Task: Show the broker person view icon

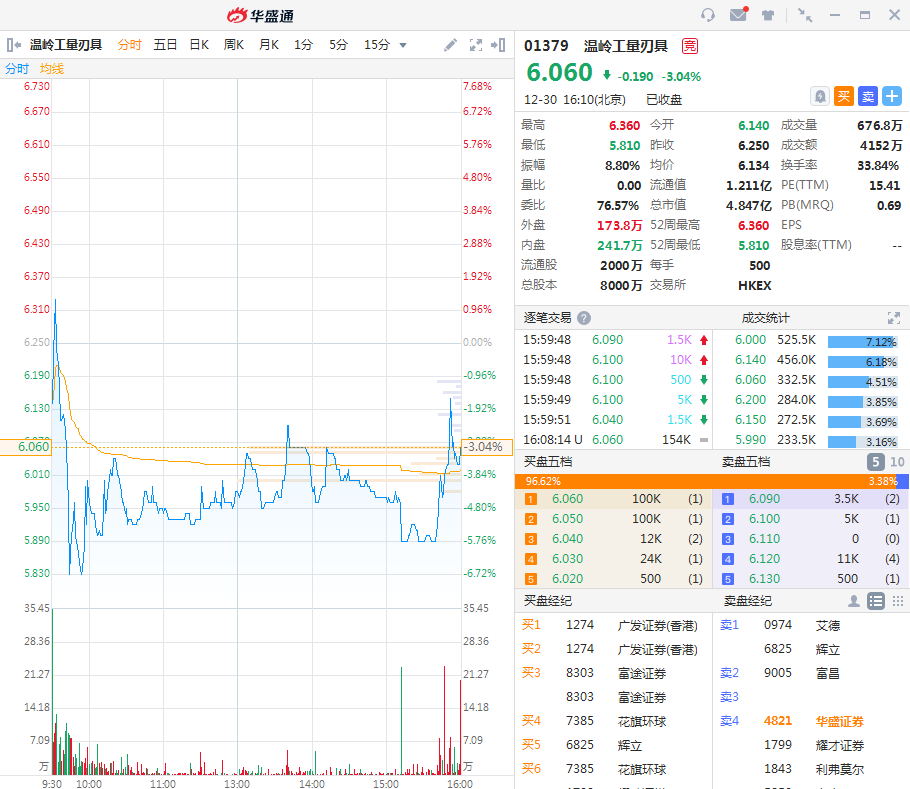Action: click(854, 601)
